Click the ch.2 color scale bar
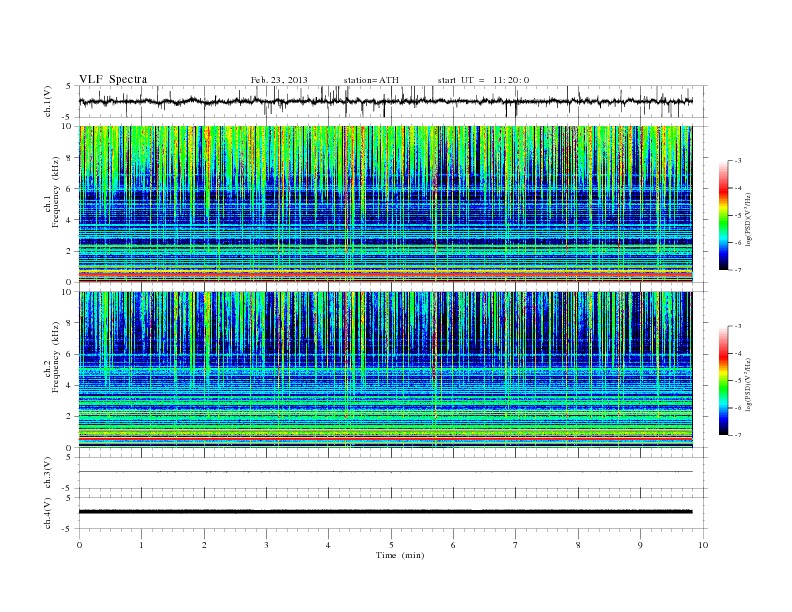 [723, 380]
